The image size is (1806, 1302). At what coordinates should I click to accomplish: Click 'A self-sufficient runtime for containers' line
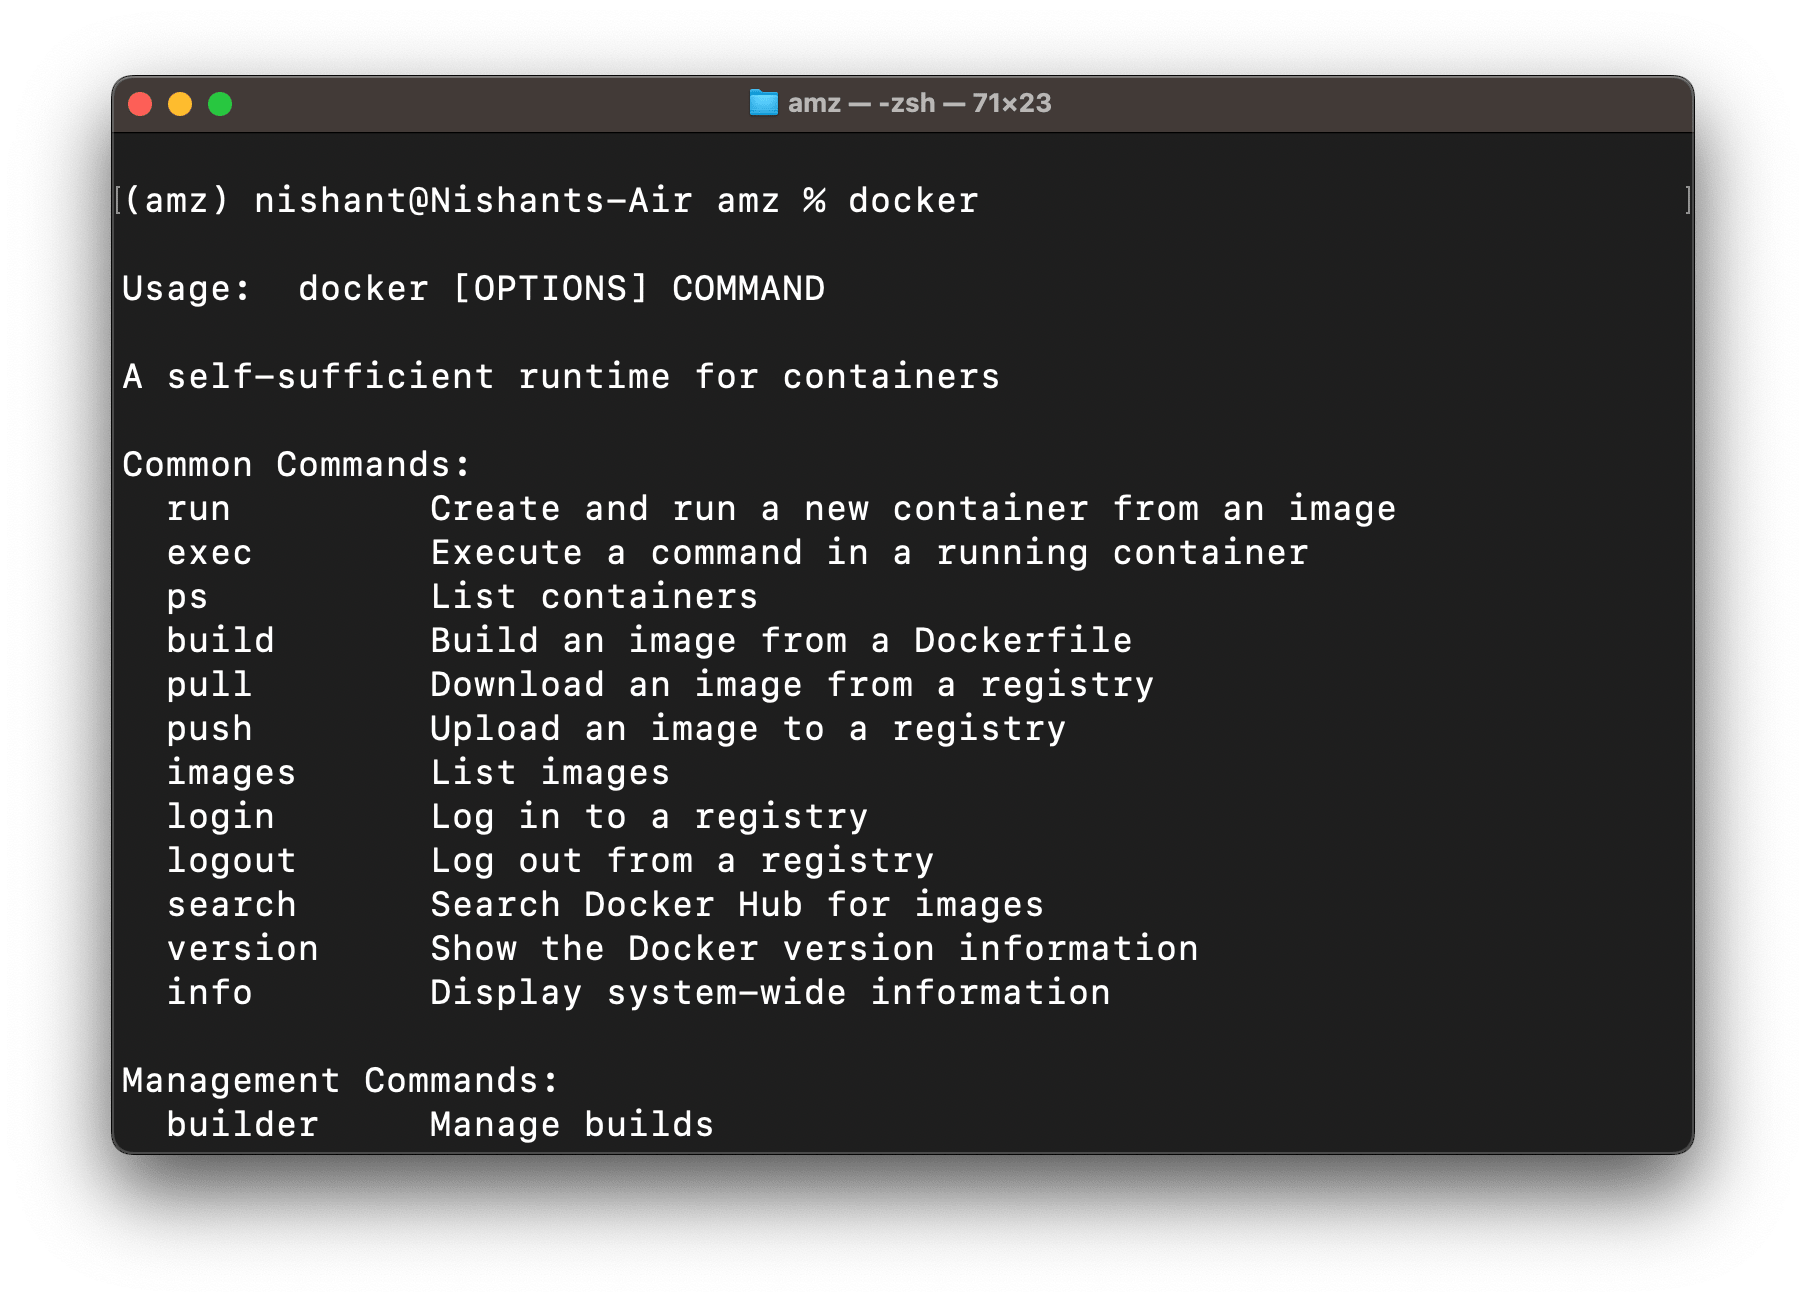click(x=561, y=377)
